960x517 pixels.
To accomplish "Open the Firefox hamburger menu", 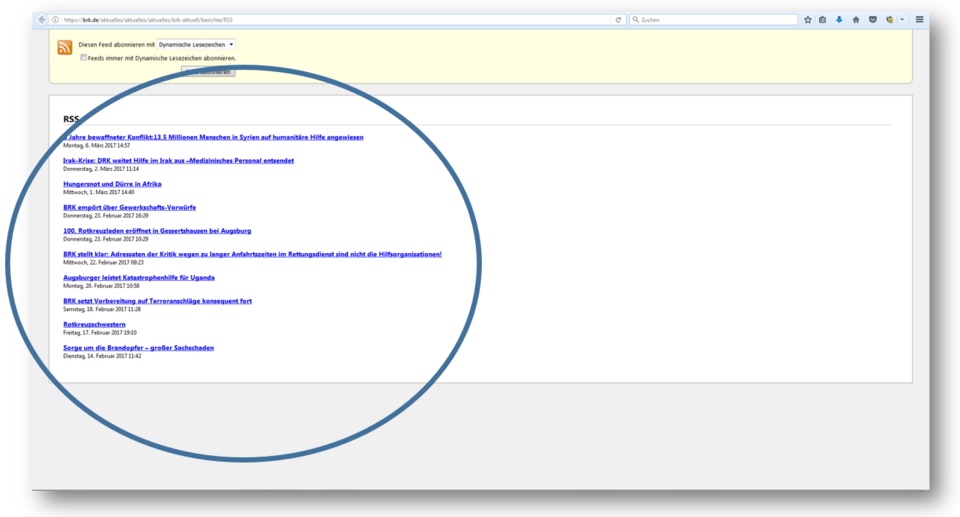I will (919, 20).
